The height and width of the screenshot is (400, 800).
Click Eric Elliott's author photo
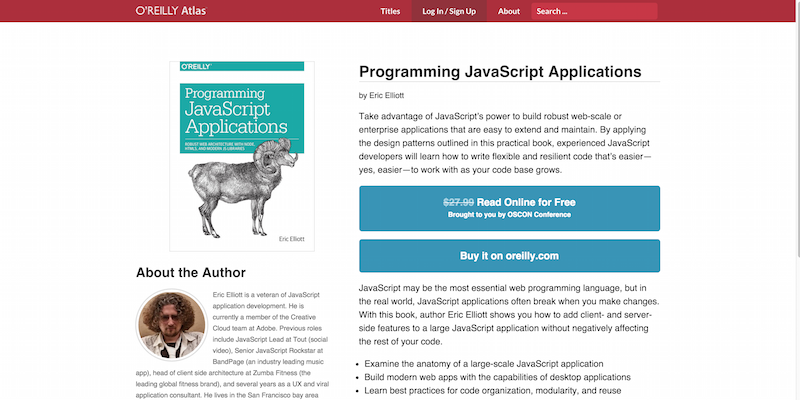point(171,324)
